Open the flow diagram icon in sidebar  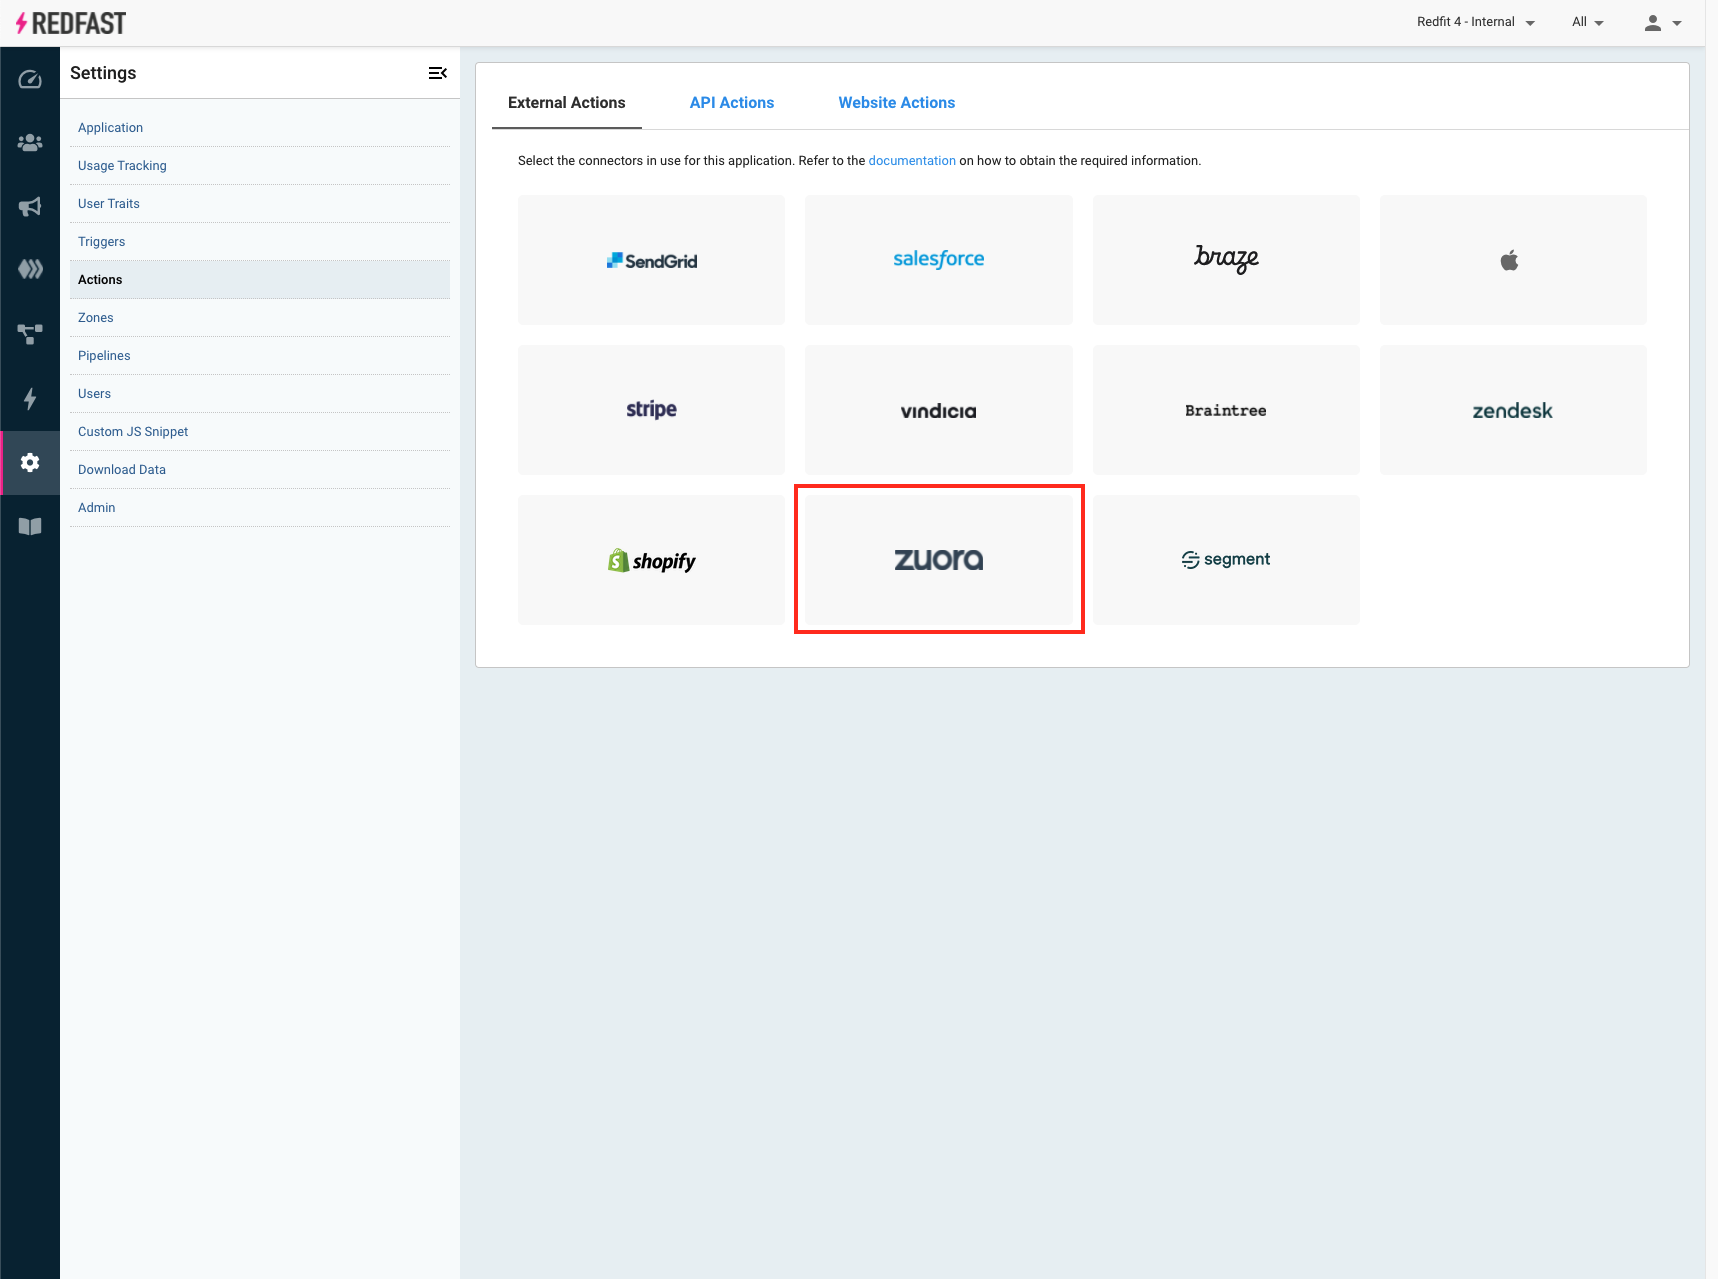(x=30, y=334)
